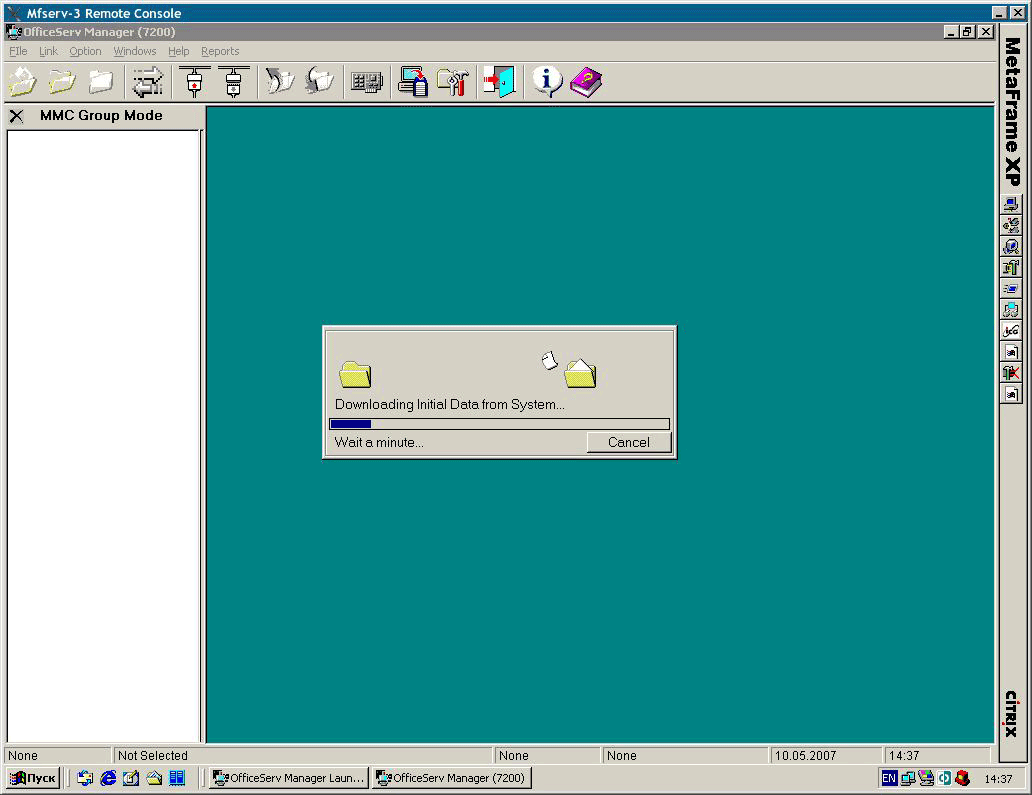Click the folder with left-curving arrow icon

319,82
